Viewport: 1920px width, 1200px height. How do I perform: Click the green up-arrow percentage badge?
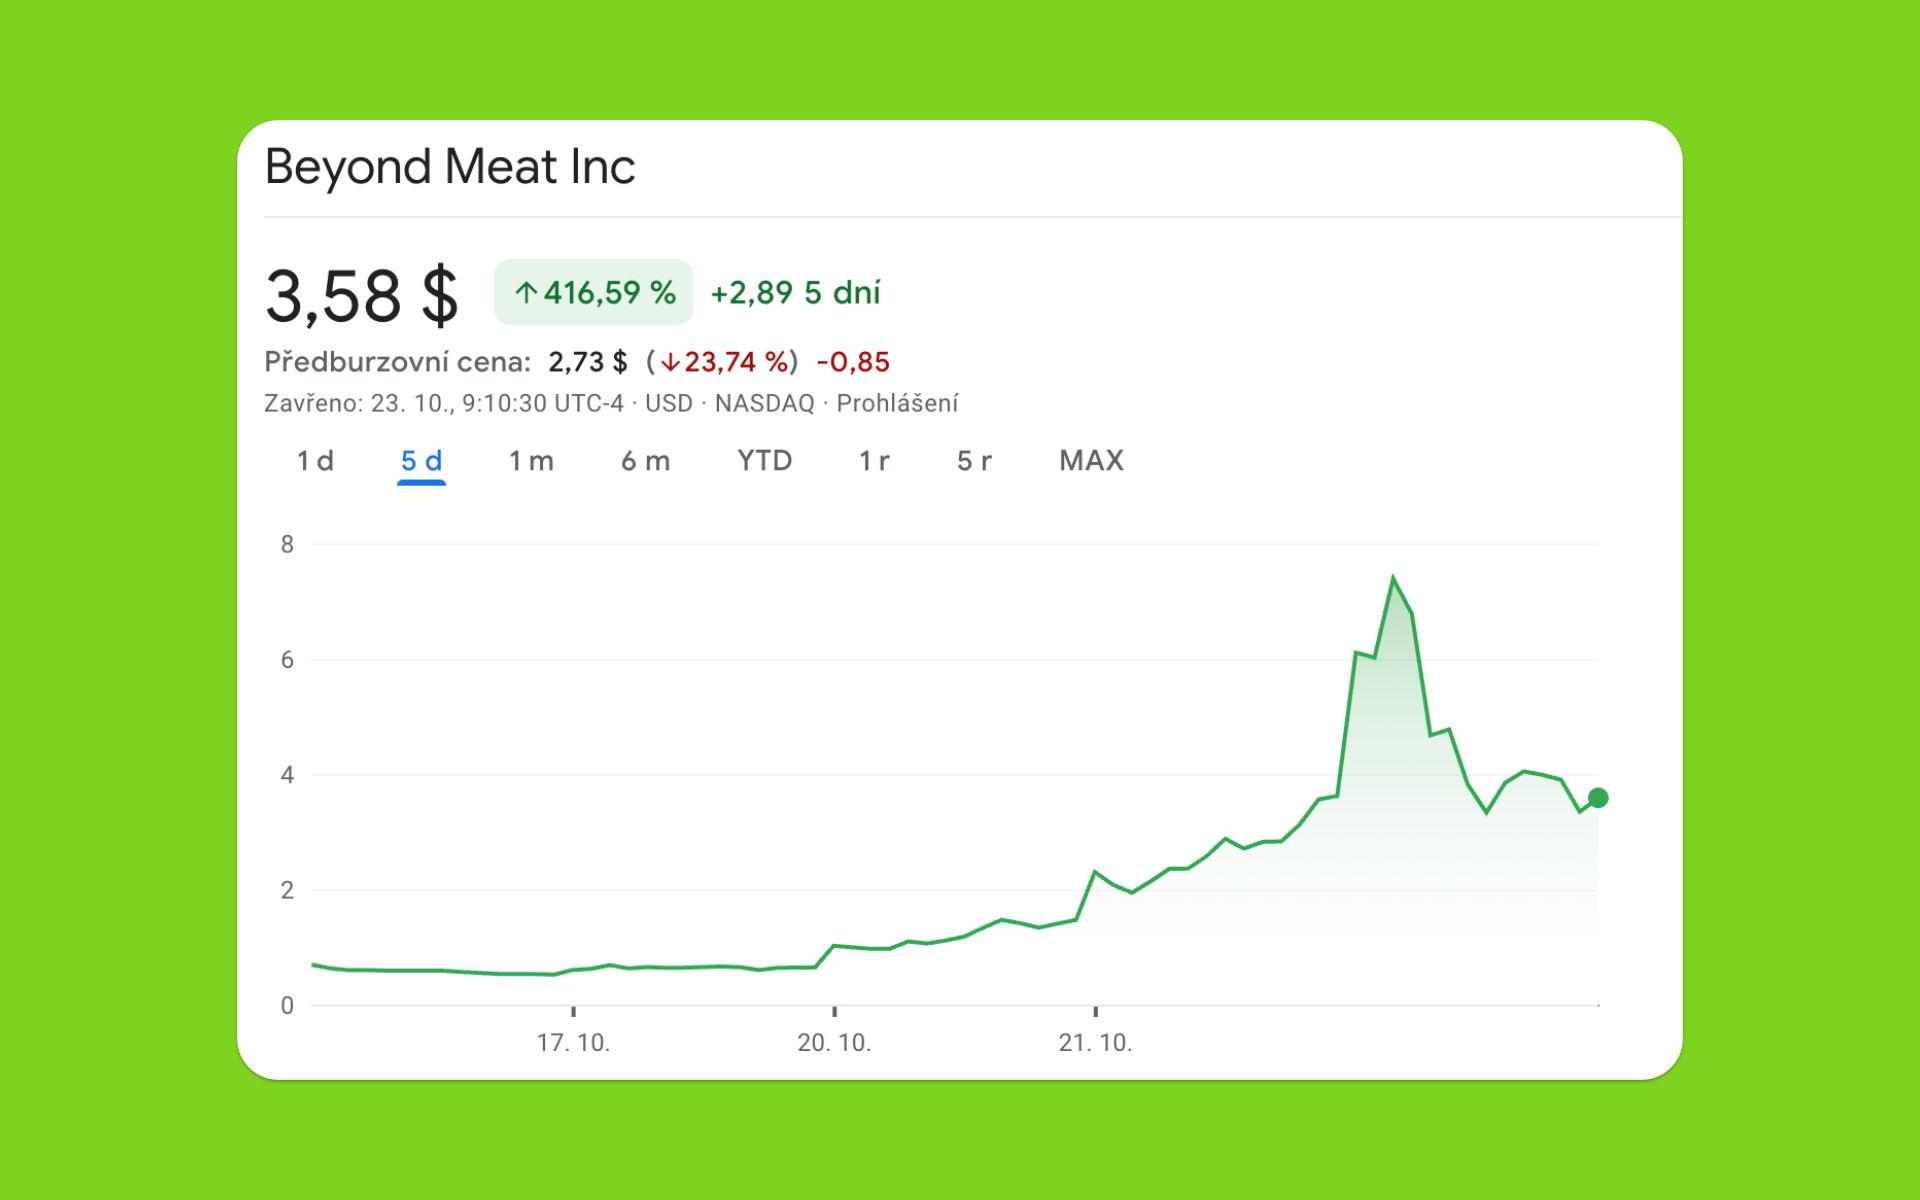pyautogui.click(x=592, y=291)
